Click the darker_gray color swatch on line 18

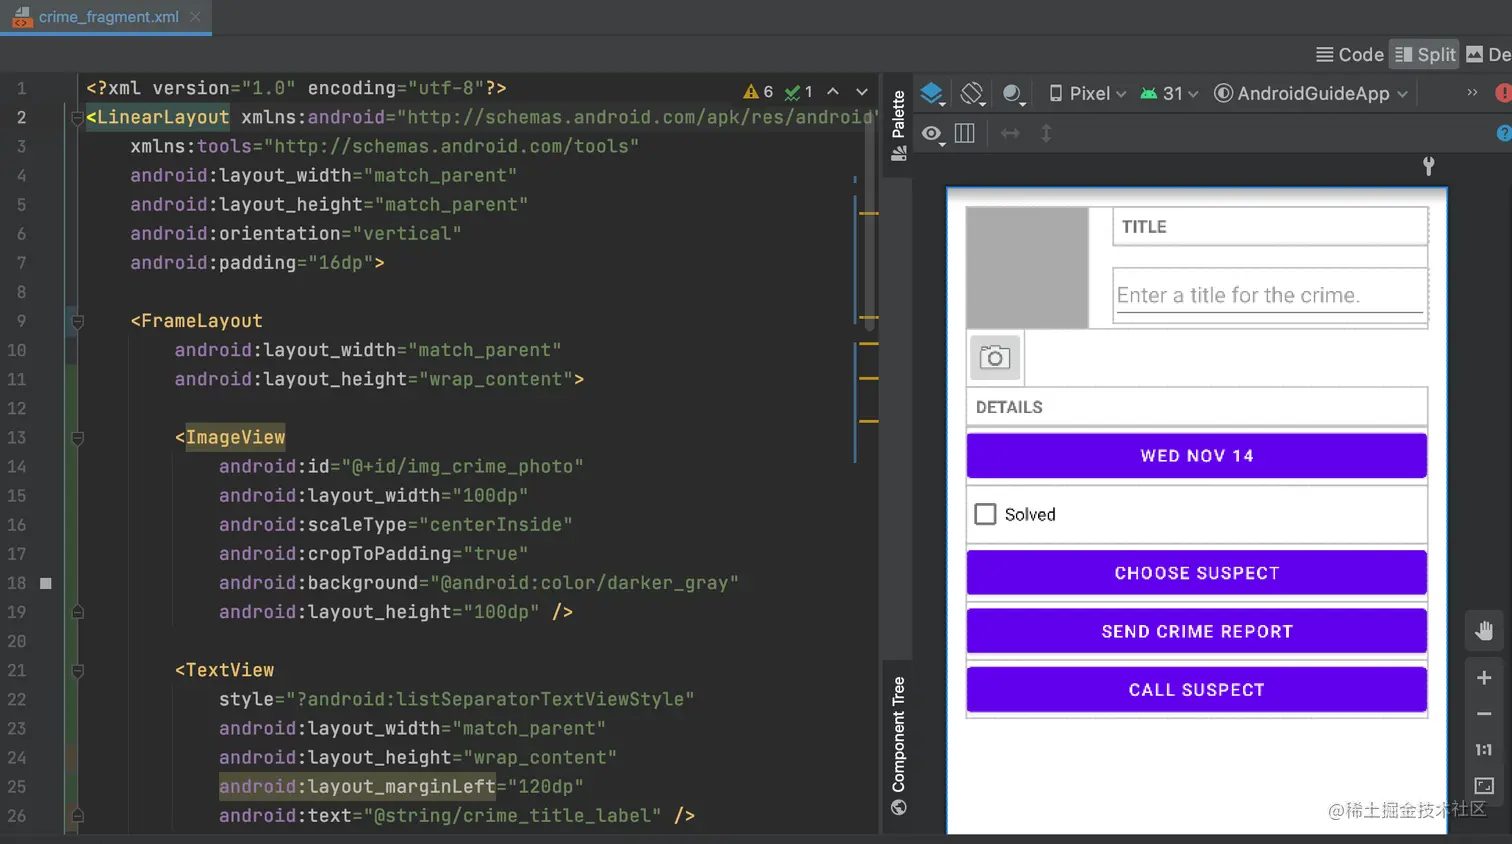point(46,583)
